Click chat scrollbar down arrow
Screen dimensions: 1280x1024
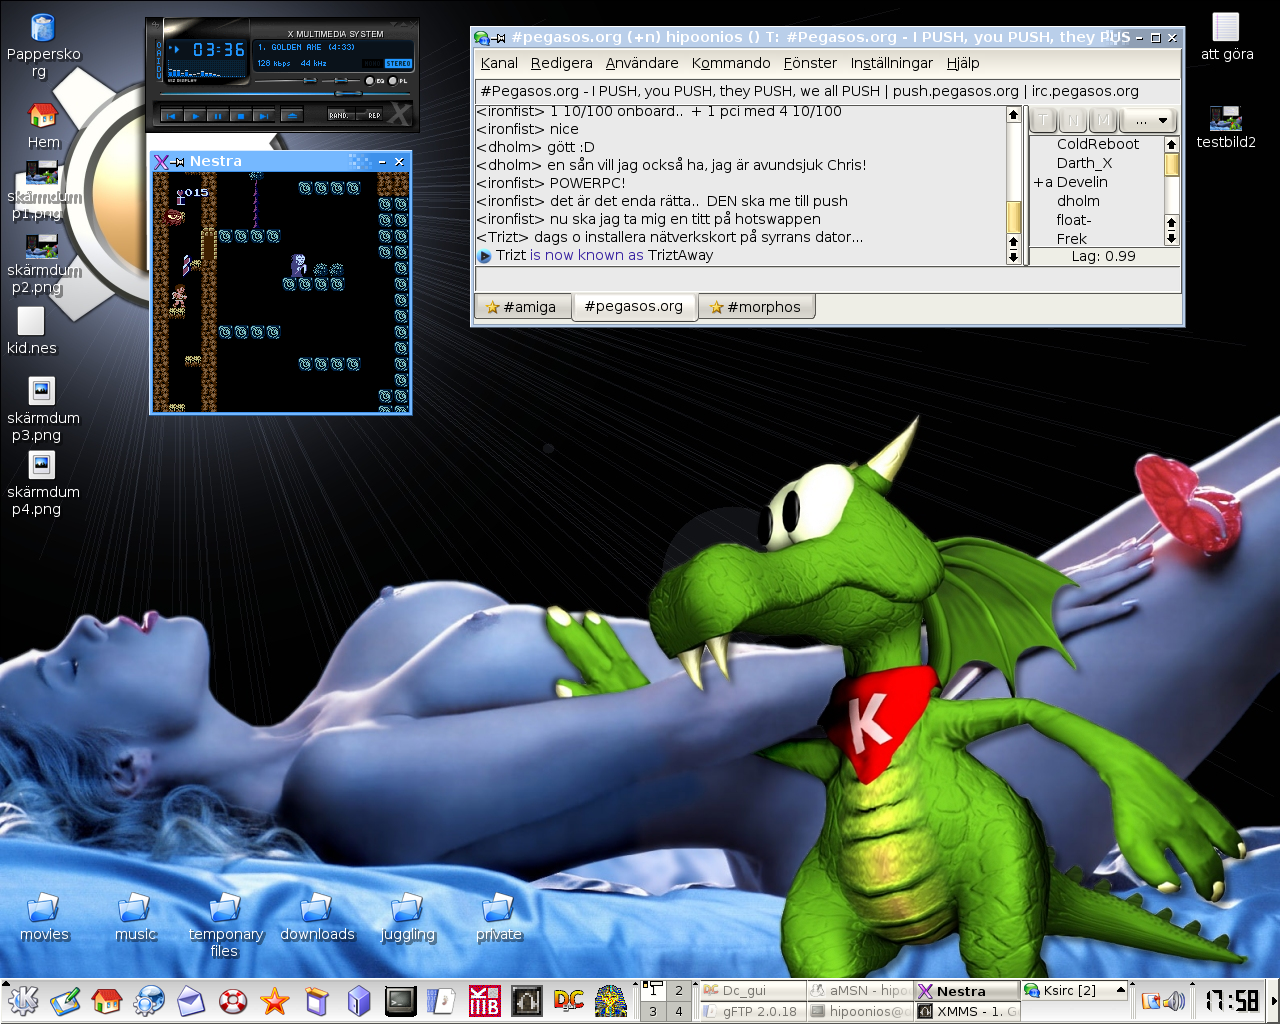pos(1013,257)
